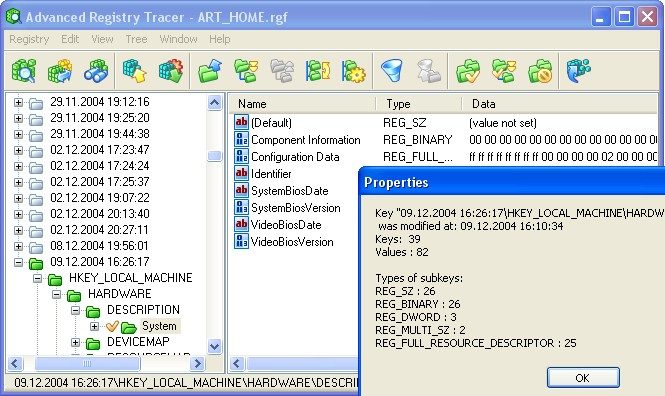Click the tree pane scroll right arrow
Screen dimensions: 665x396
coord(198,363)
